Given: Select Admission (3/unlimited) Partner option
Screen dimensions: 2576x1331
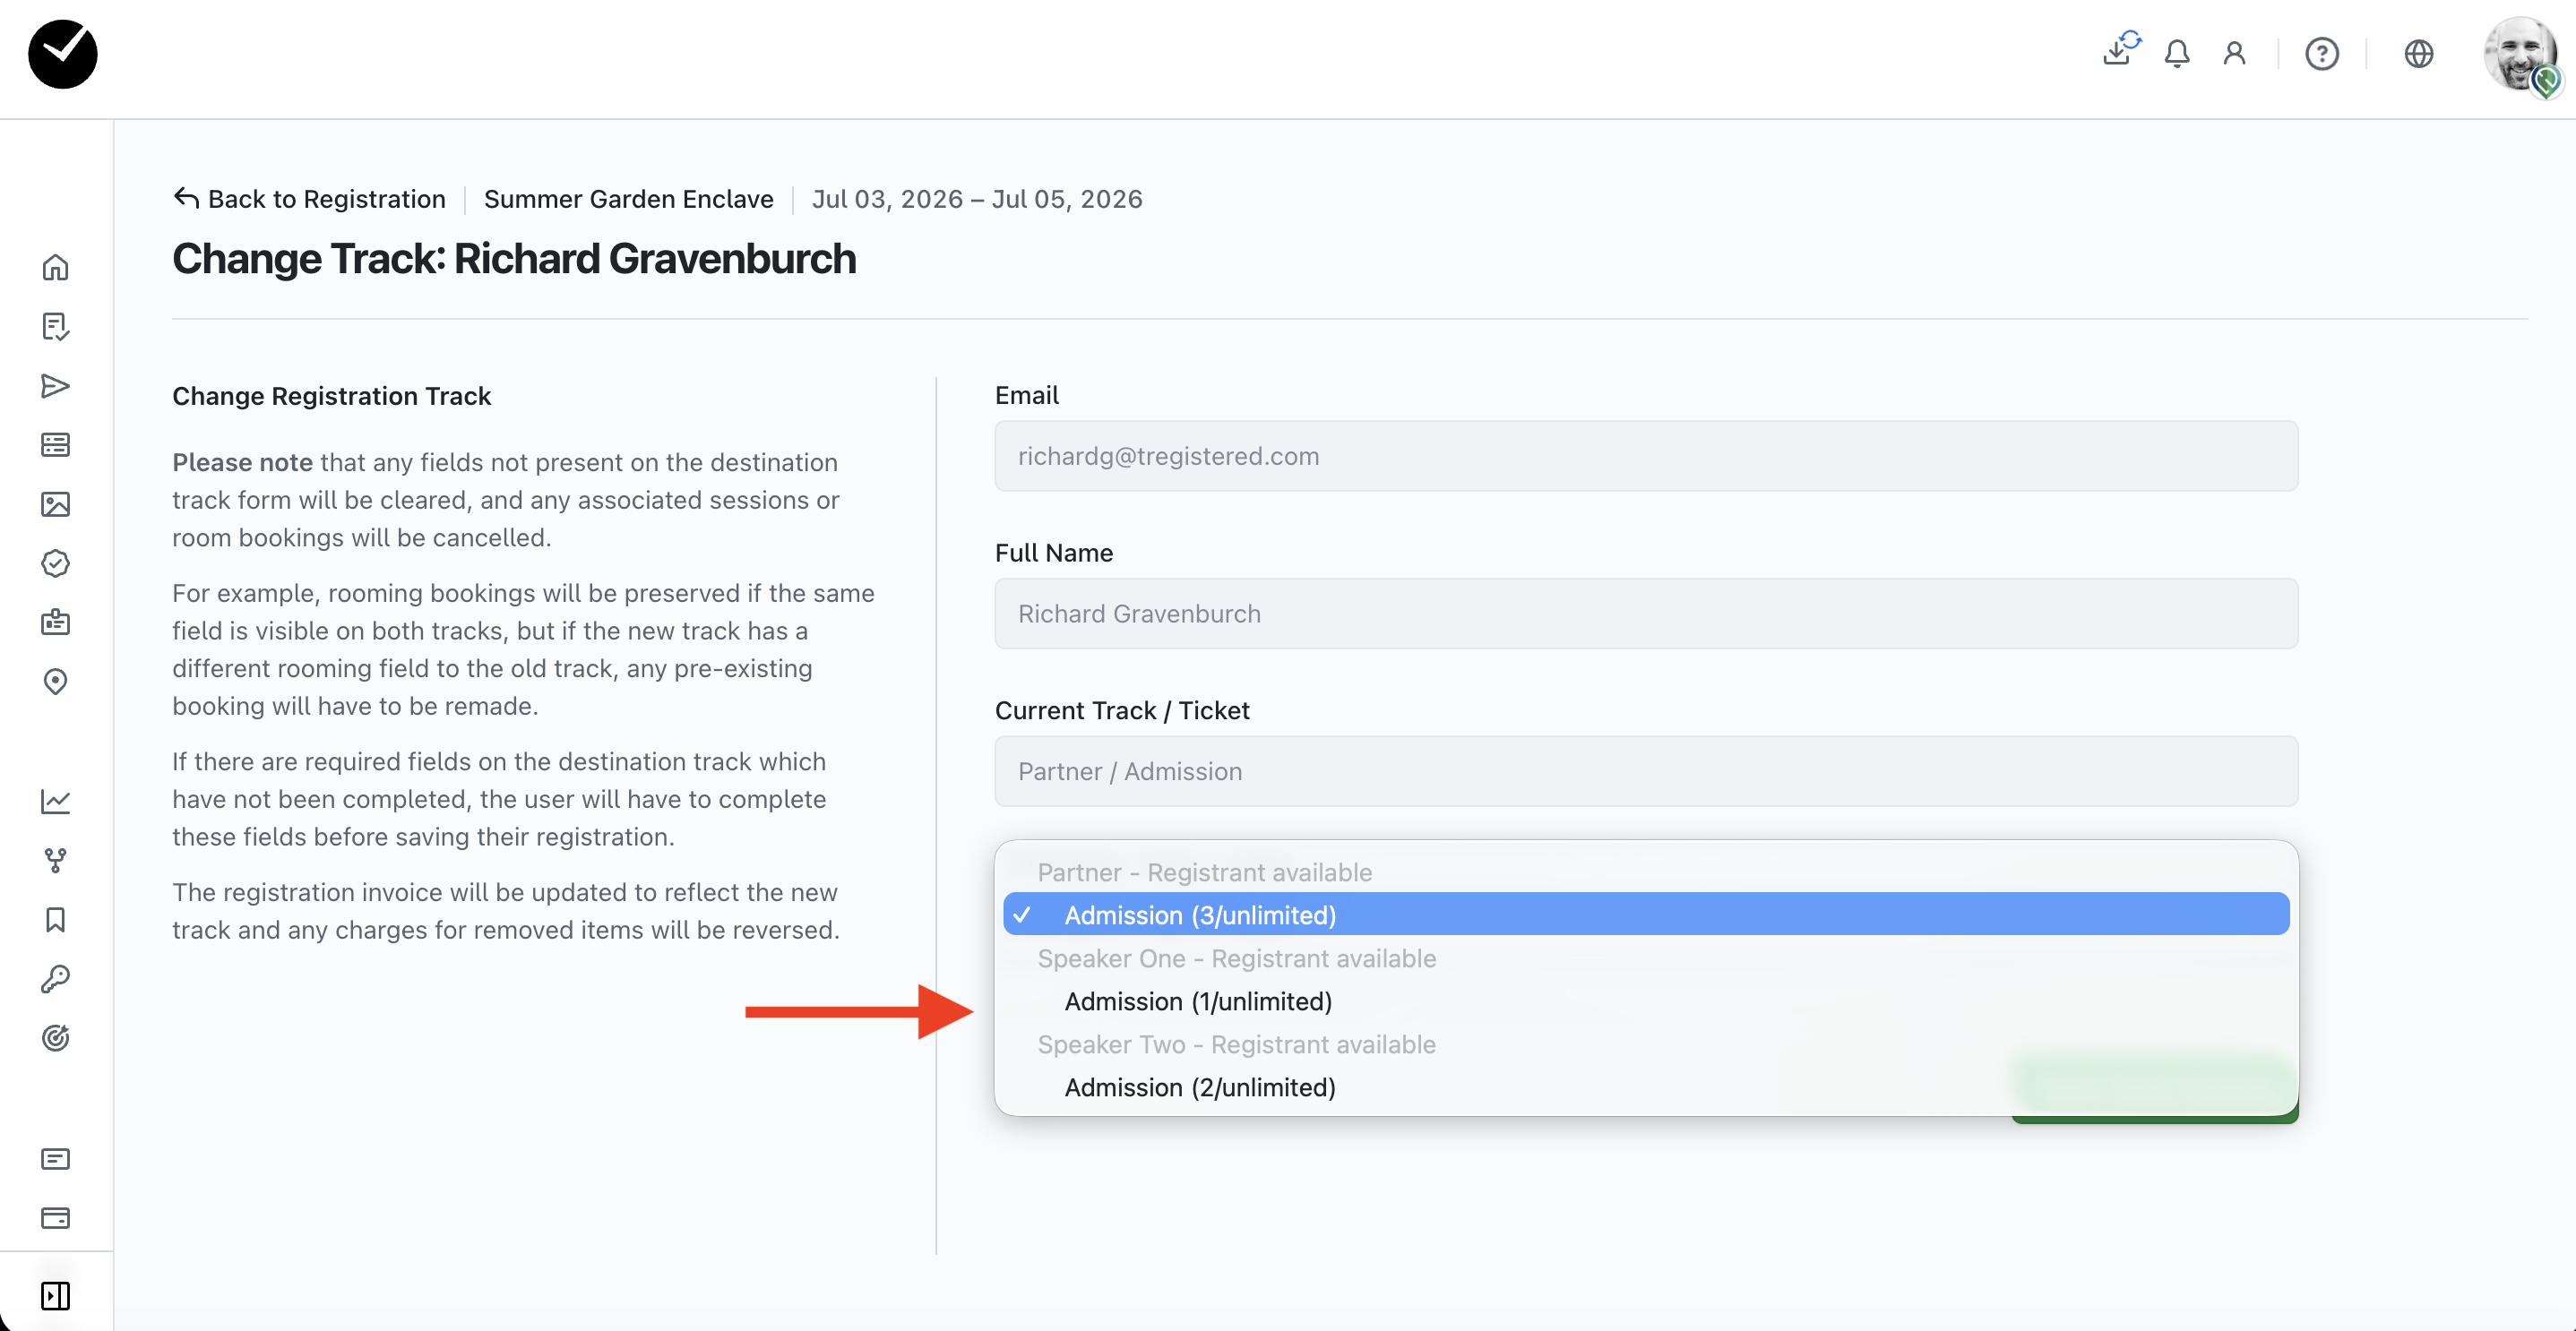Looking at the screenshot, I should (1199, 915).
